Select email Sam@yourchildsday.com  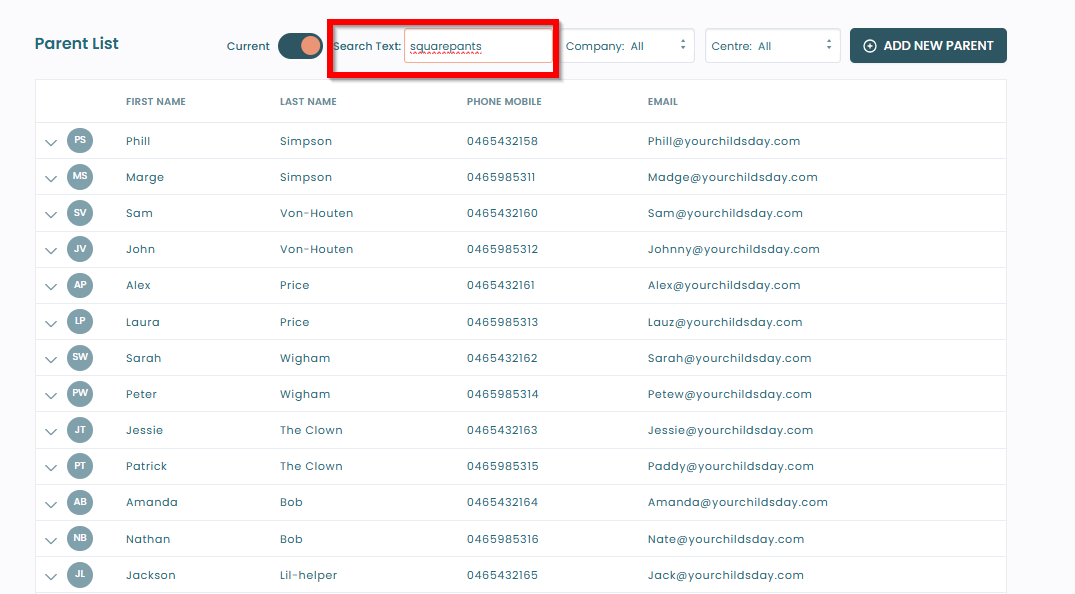(725, 213)
